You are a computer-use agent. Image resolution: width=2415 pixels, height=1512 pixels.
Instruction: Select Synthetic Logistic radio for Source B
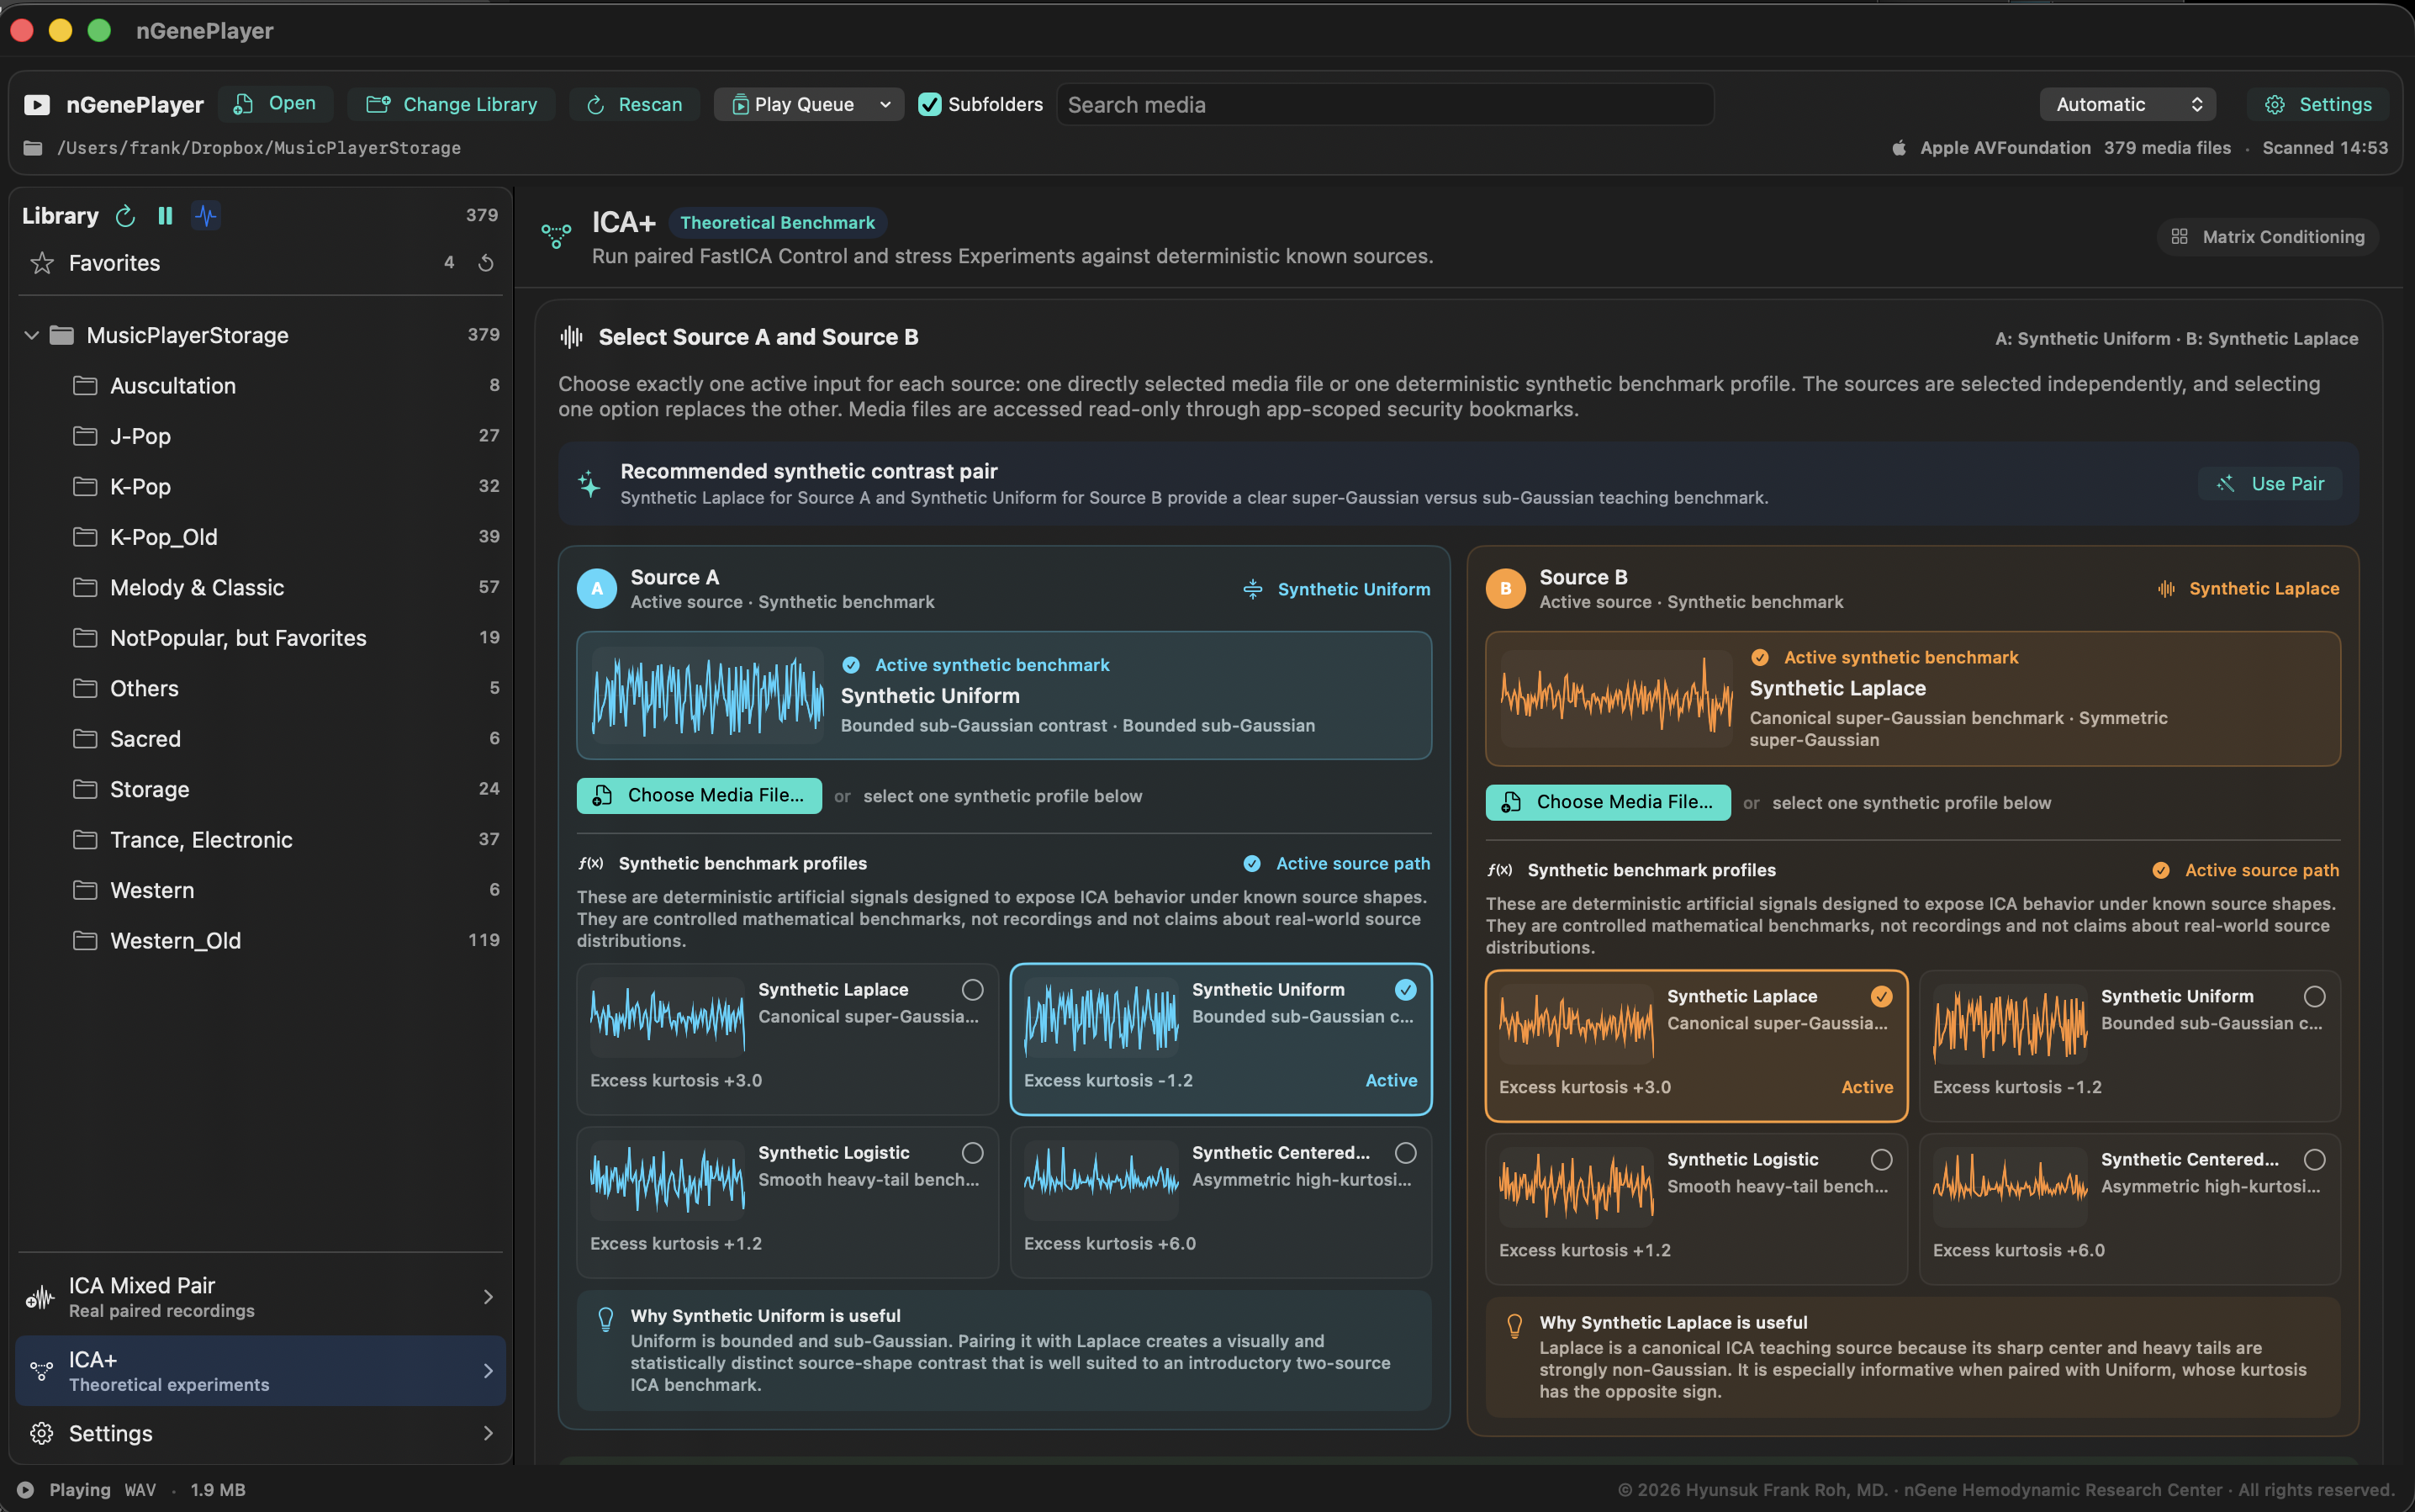(x=1881, y=1160)
